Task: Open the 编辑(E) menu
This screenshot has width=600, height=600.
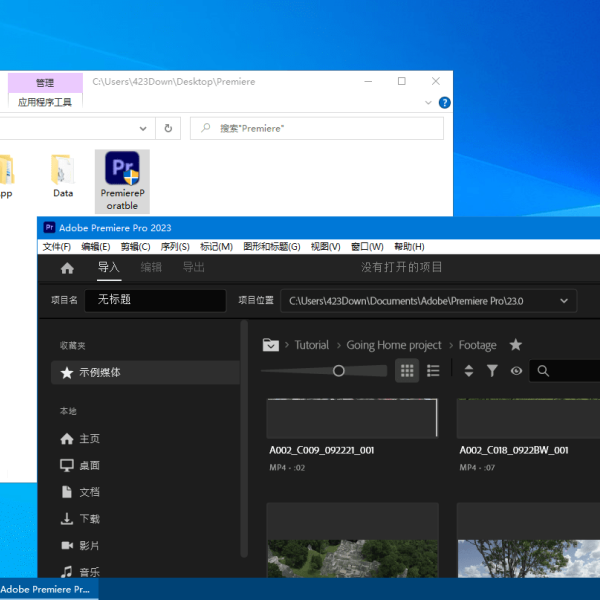Action: coord(96,246)
